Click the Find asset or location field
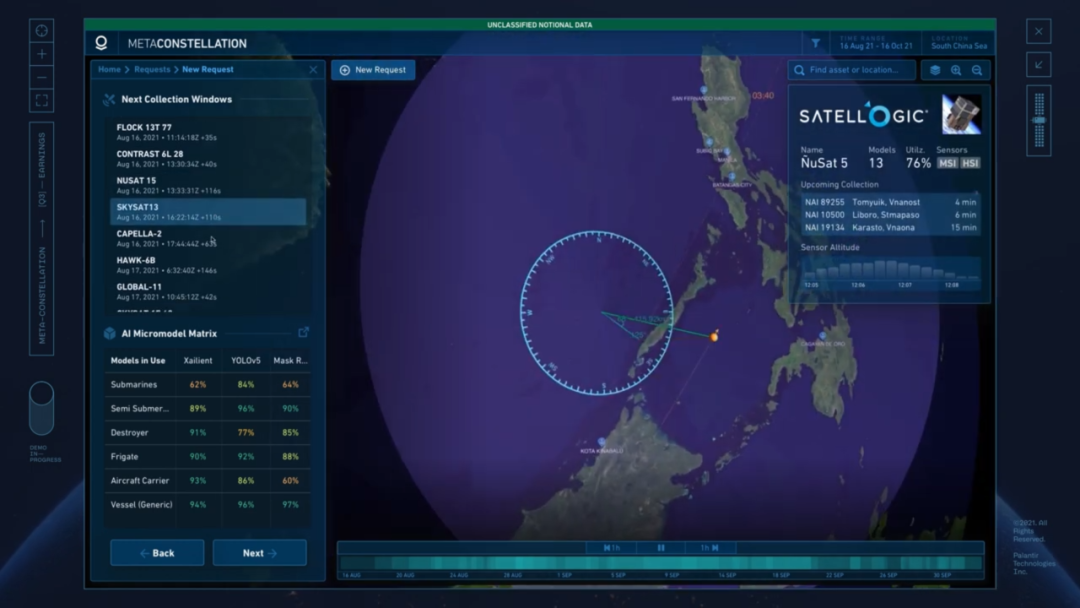 (852, 70)
